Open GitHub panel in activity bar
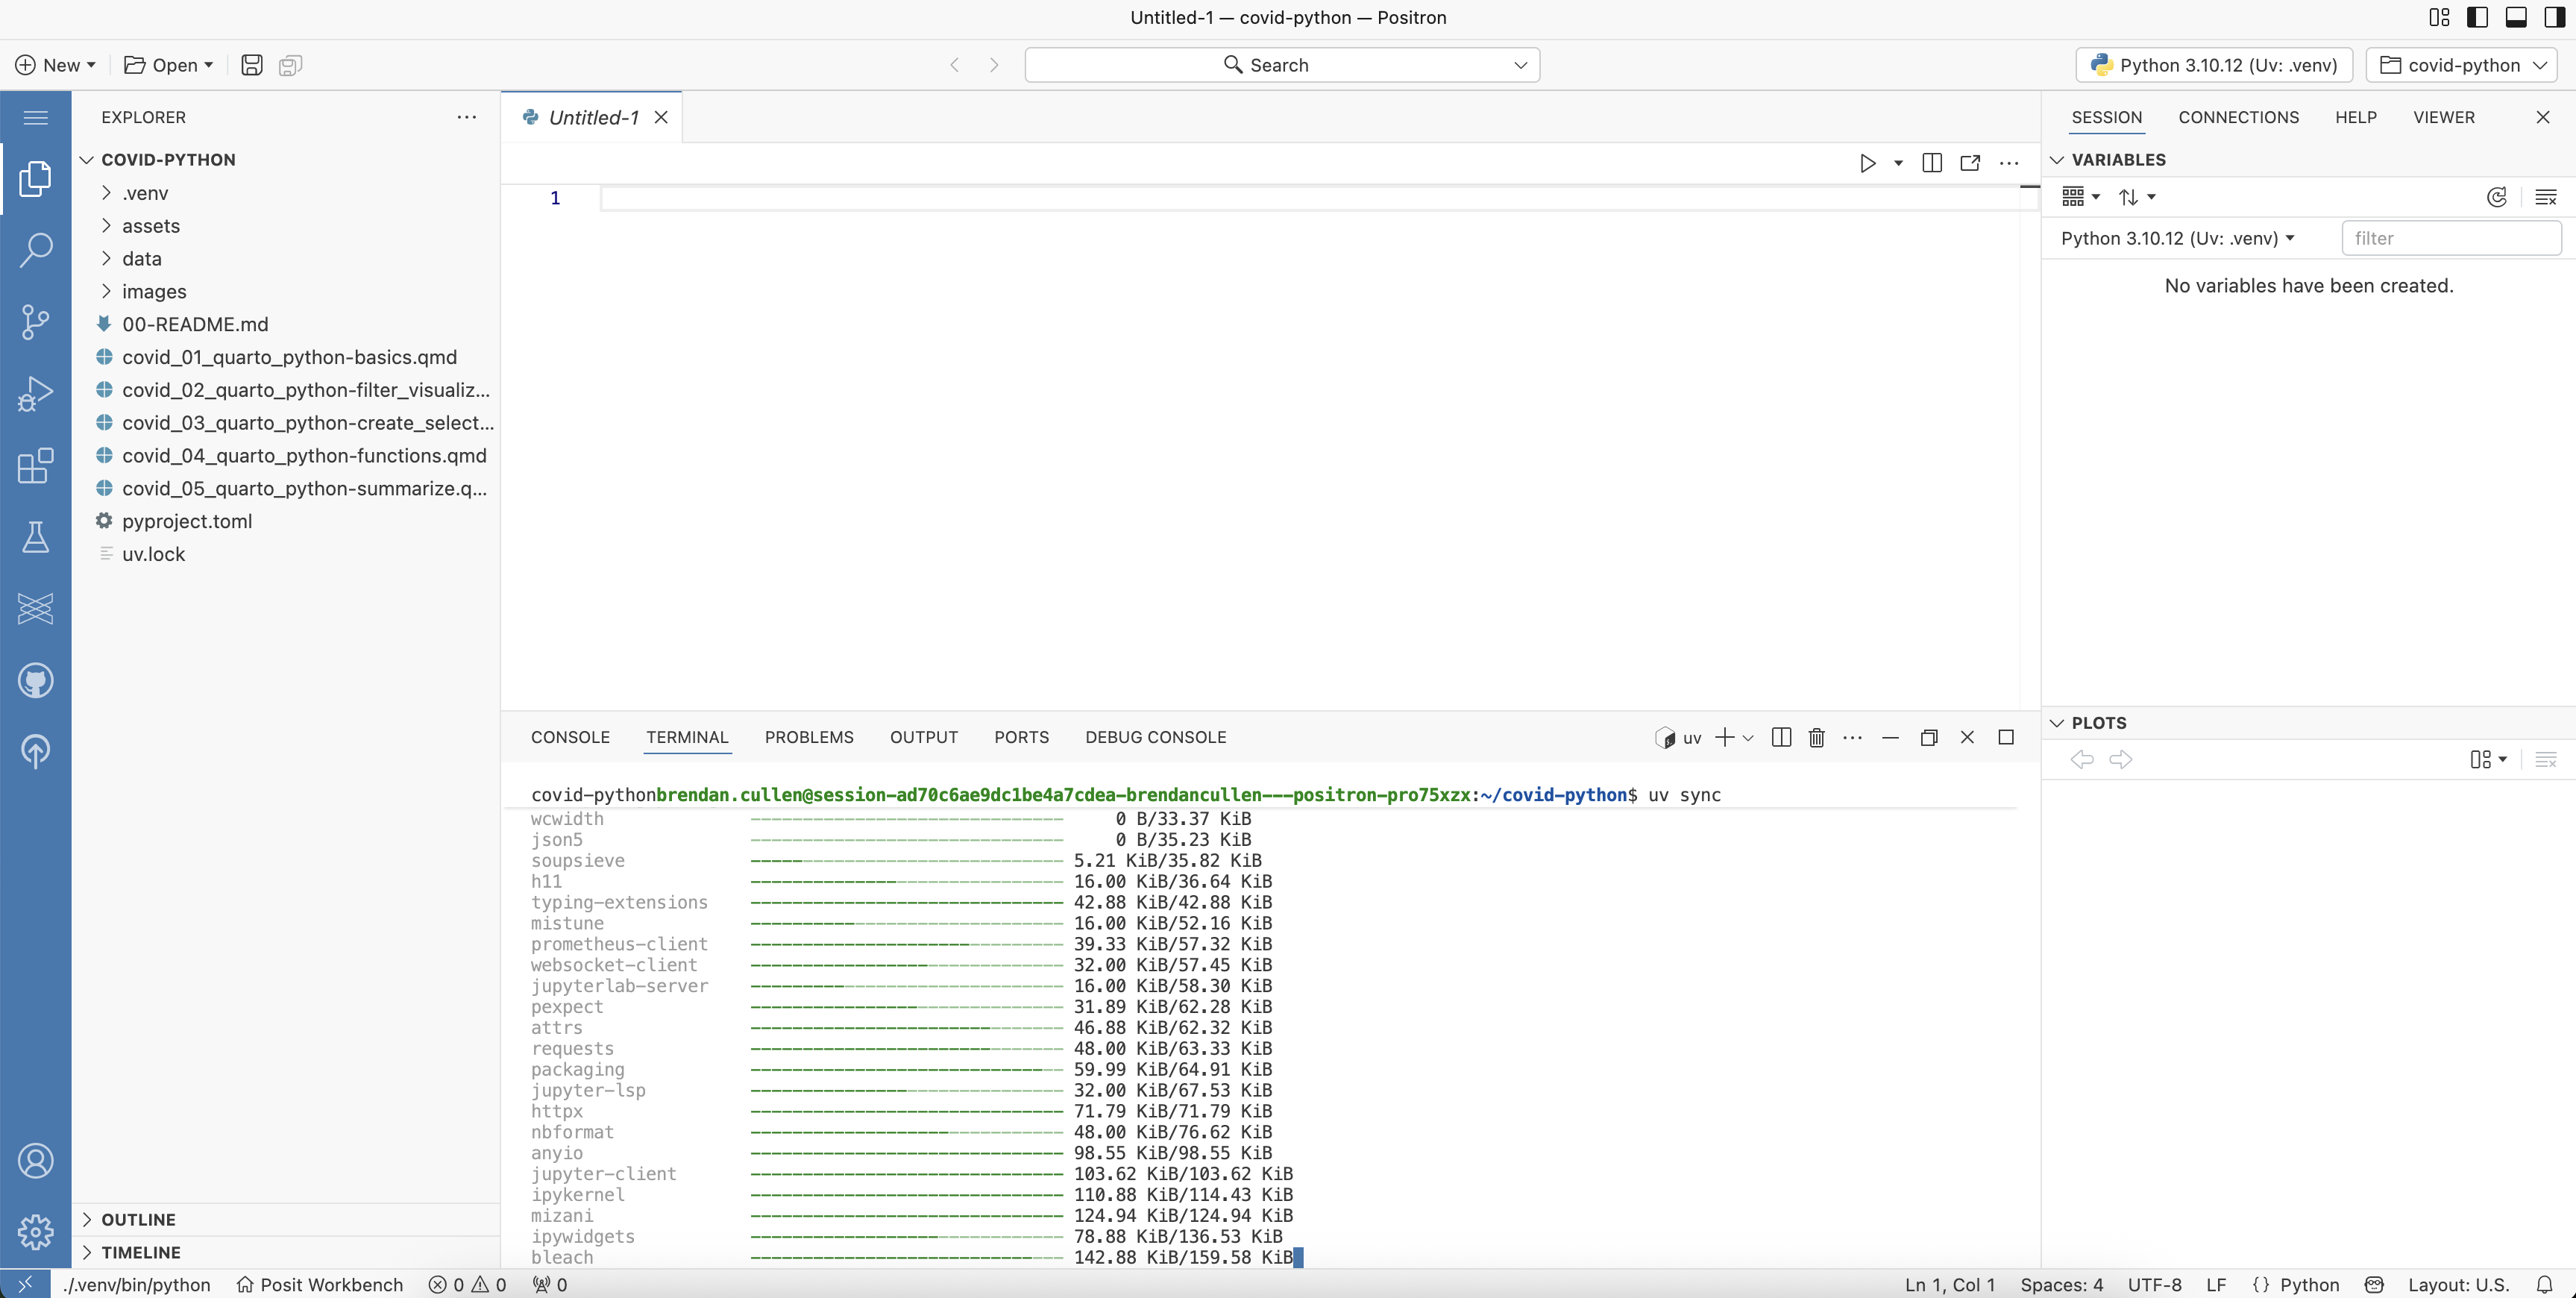Viewport: 2576px width, 1298px height. pos(35,681)
